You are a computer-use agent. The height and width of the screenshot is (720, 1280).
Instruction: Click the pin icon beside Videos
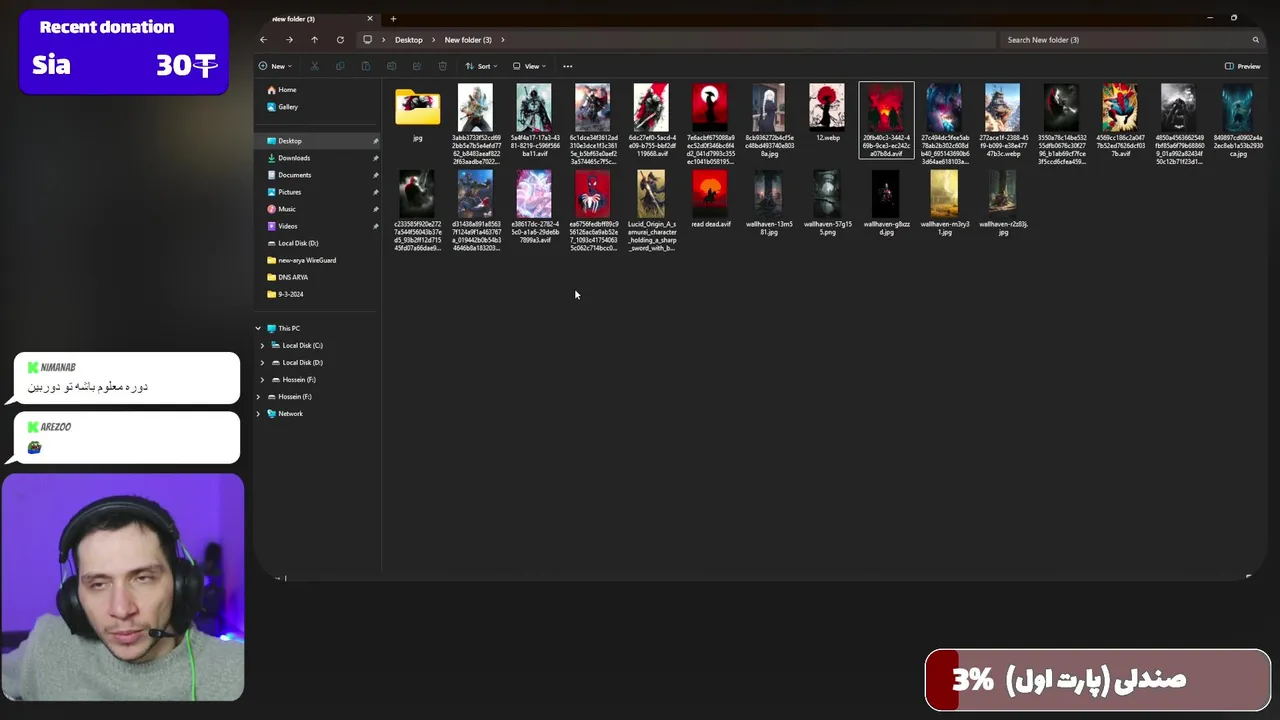click(x=375, y=226)
